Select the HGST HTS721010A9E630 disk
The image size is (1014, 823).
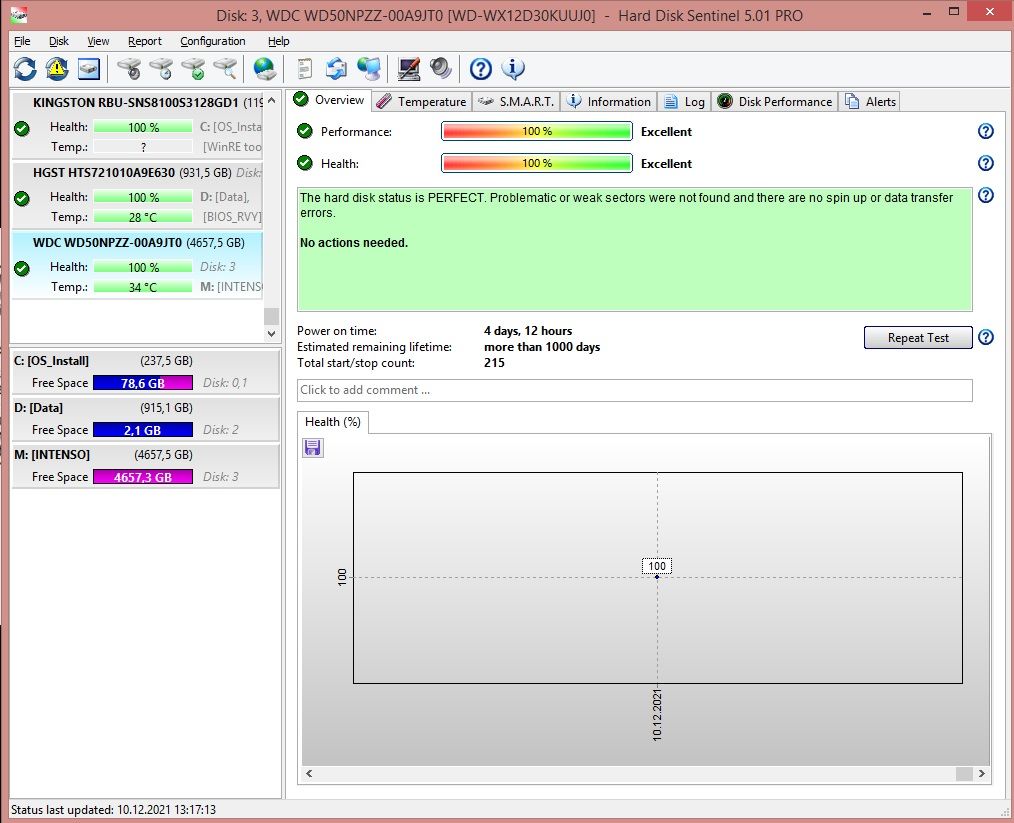[x=137, y=194]
